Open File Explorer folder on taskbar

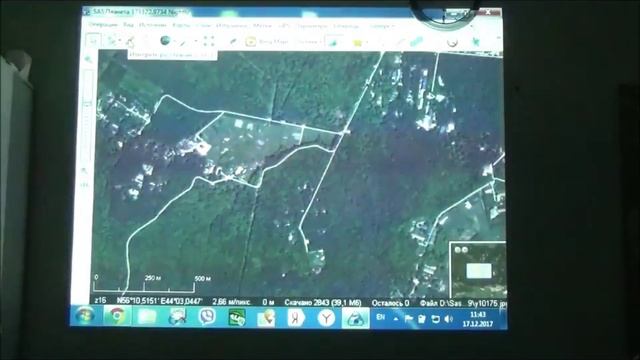click(x=147, y=317)
